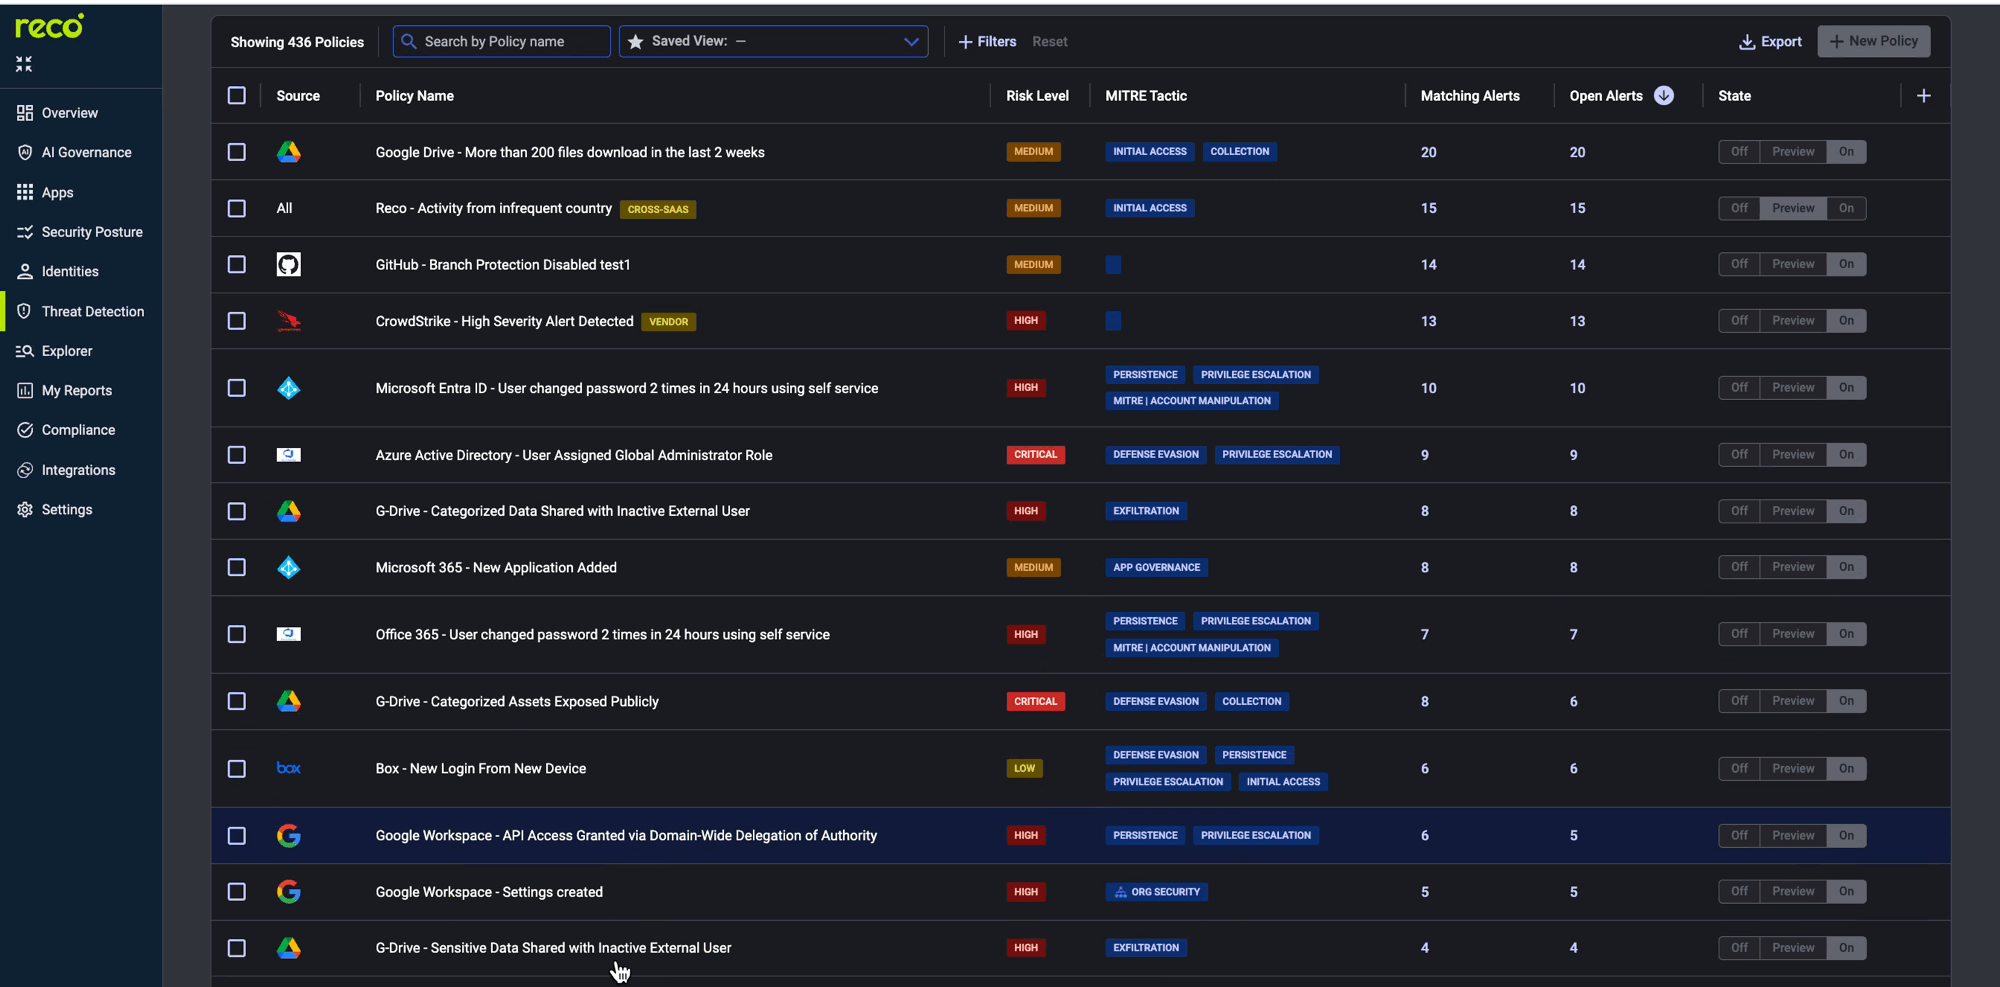Click the New Policy button
2000x987 pixels.
coord(1874,41)
